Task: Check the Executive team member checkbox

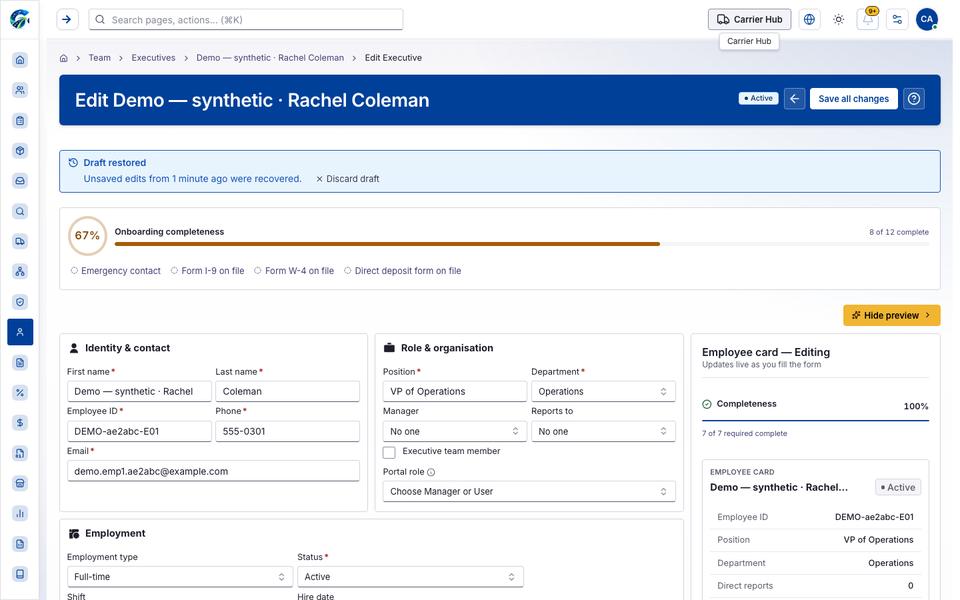Action: [x=389, y=452]
